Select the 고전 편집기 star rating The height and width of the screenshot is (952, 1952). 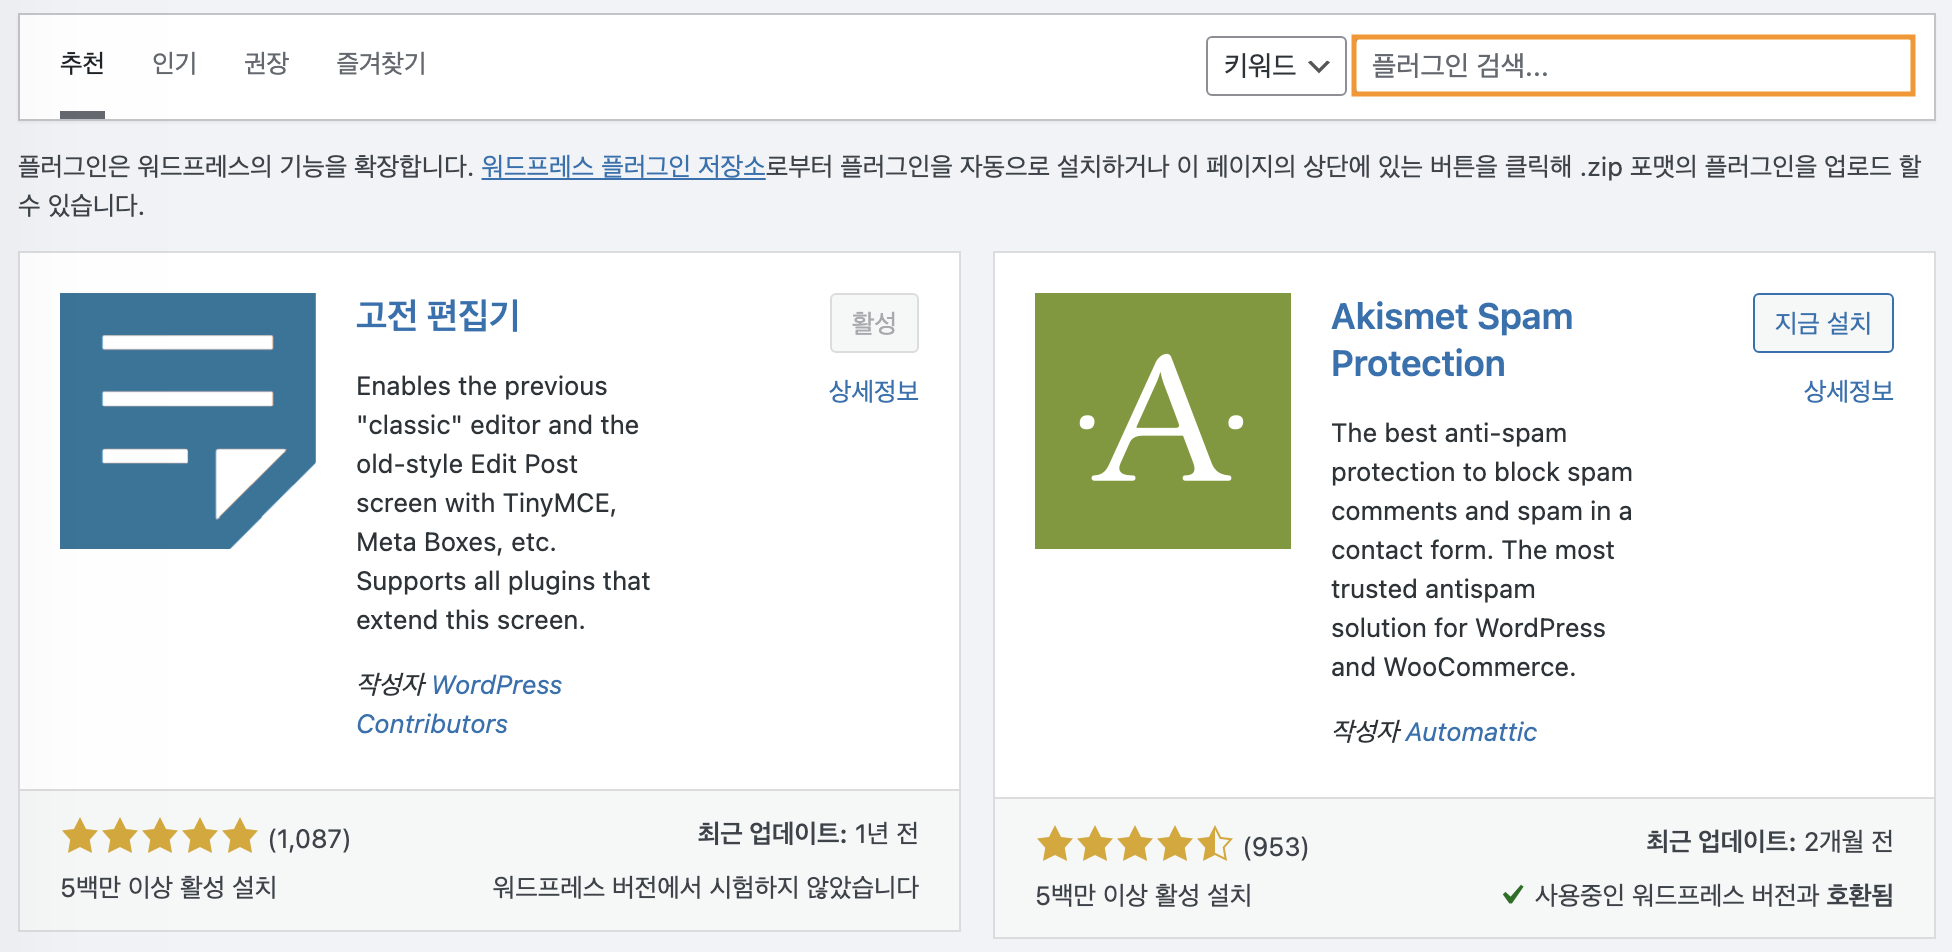point(160,836)
